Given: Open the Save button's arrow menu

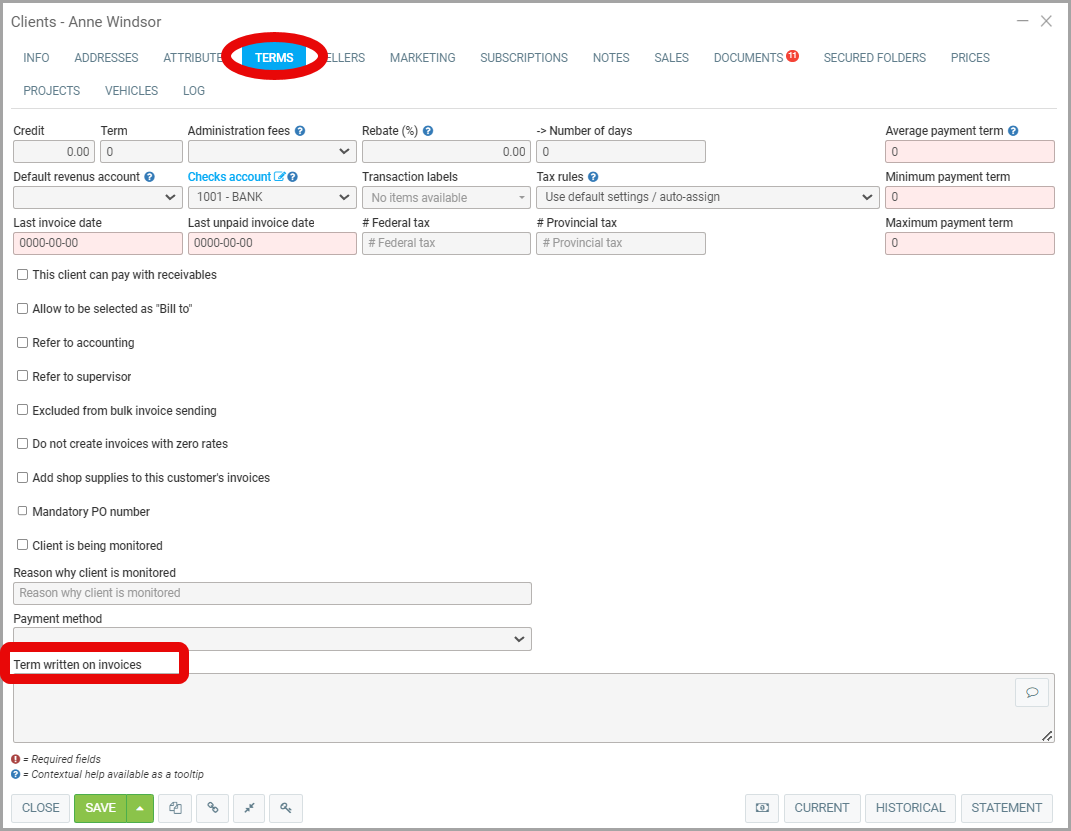Looking at the screenshot, I should (140, 808).
